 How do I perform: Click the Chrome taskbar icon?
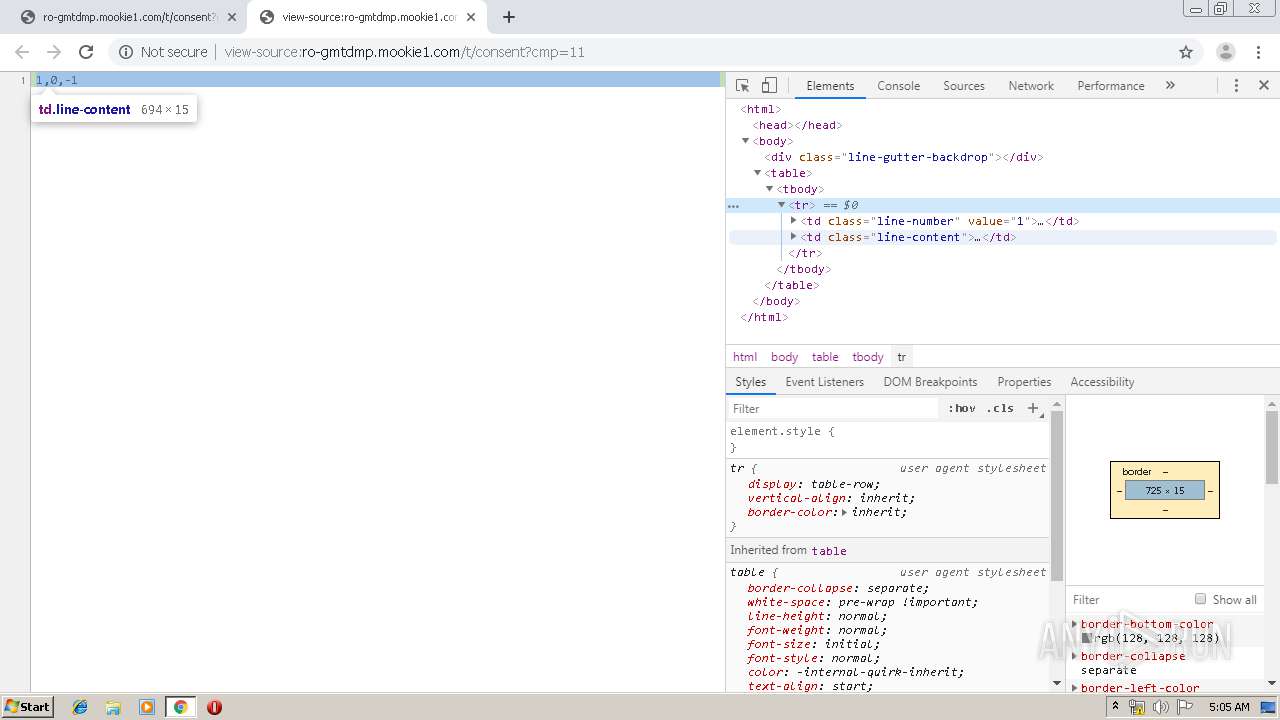pyautogui.click(x=180, y=707)
